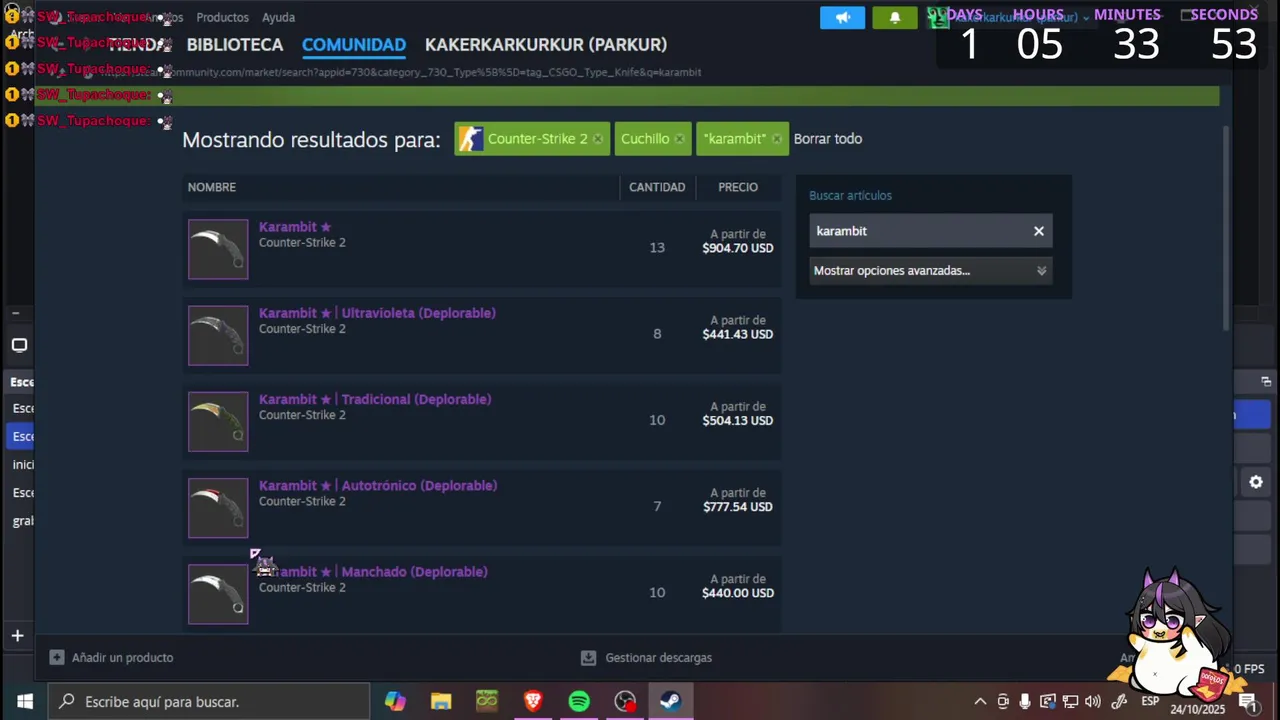Click the green notifications bell icon
This screenshot has height=720, width=1280.
pos(895,17)
